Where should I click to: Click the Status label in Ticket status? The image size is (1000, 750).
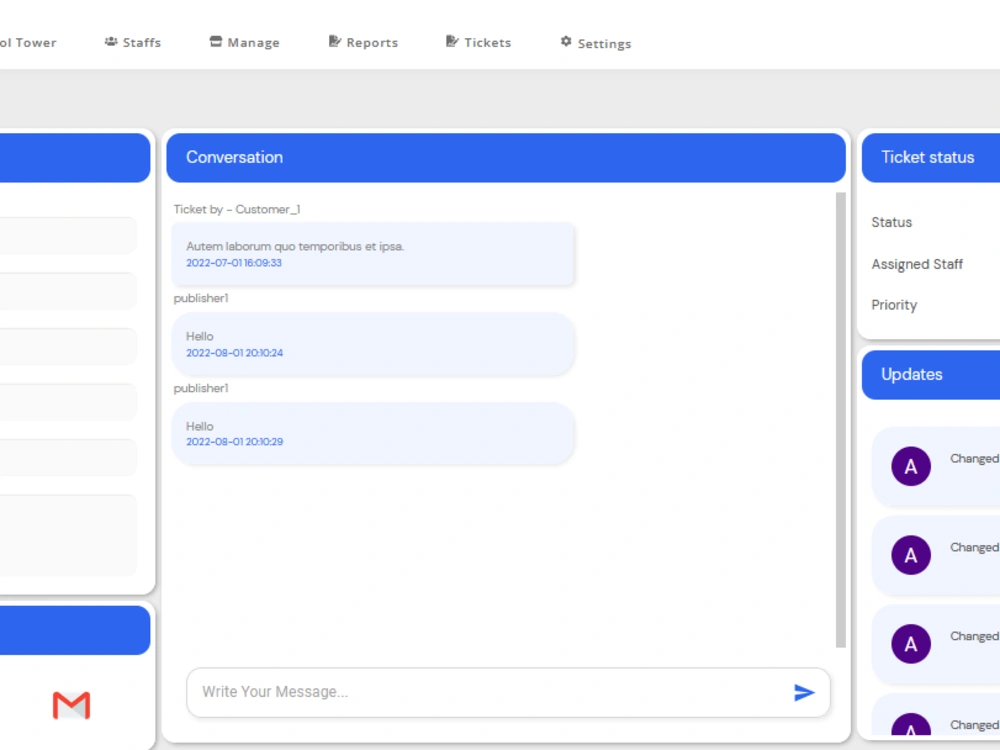892,222
